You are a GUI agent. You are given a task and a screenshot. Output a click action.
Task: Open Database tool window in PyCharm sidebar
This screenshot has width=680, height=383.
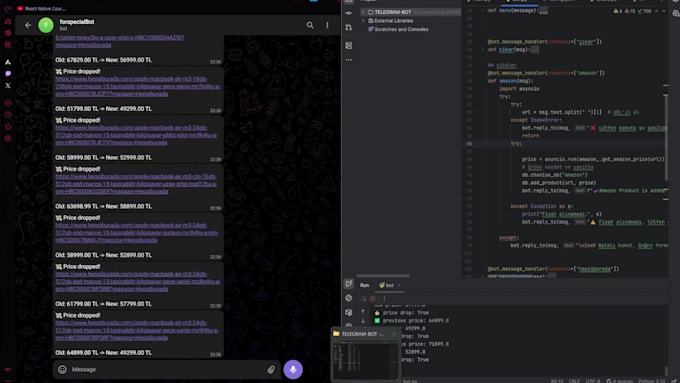pyautogui.click(x=349, y=46)
